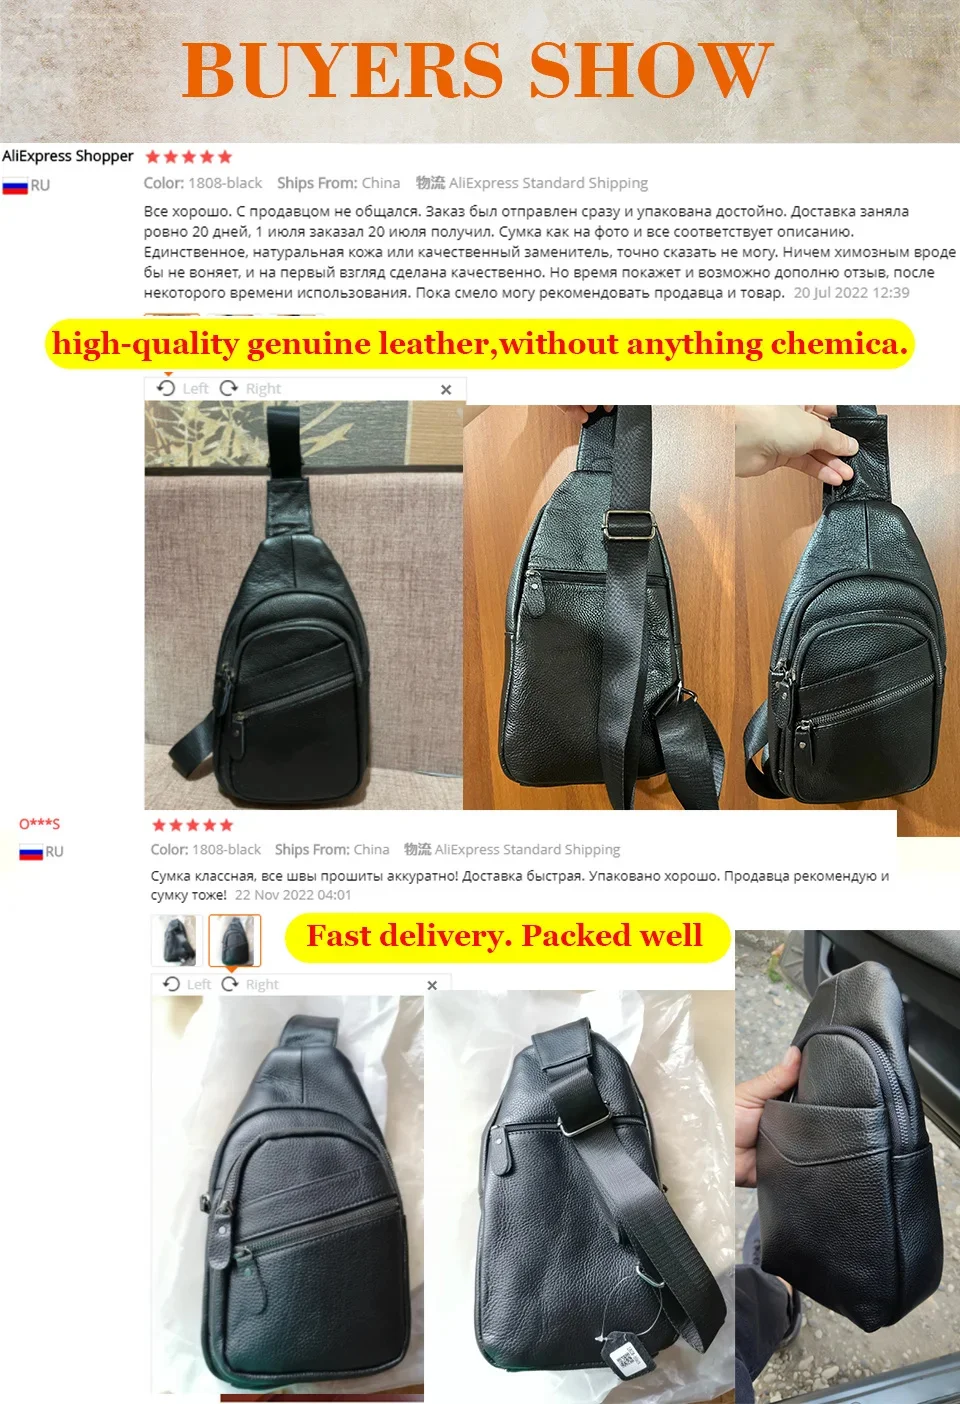Open photo of bag back strap on wood
Image resolution: width=960 pixels, height=1404 pixels.
coord(598,607)
